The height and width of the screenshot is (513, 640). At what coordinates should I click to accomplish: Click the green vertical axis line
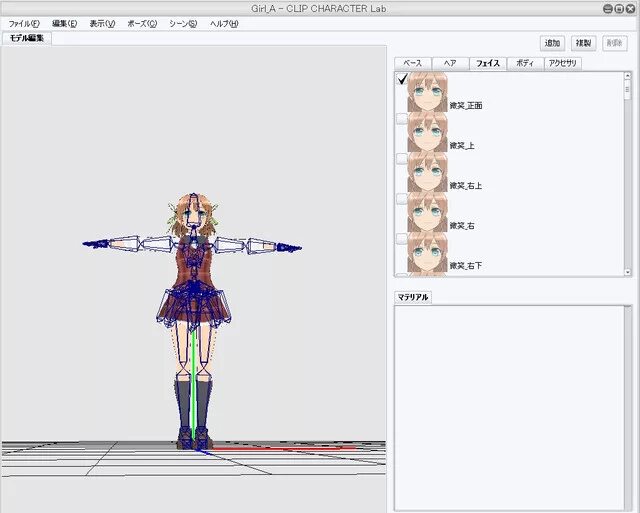click(193, 384)
